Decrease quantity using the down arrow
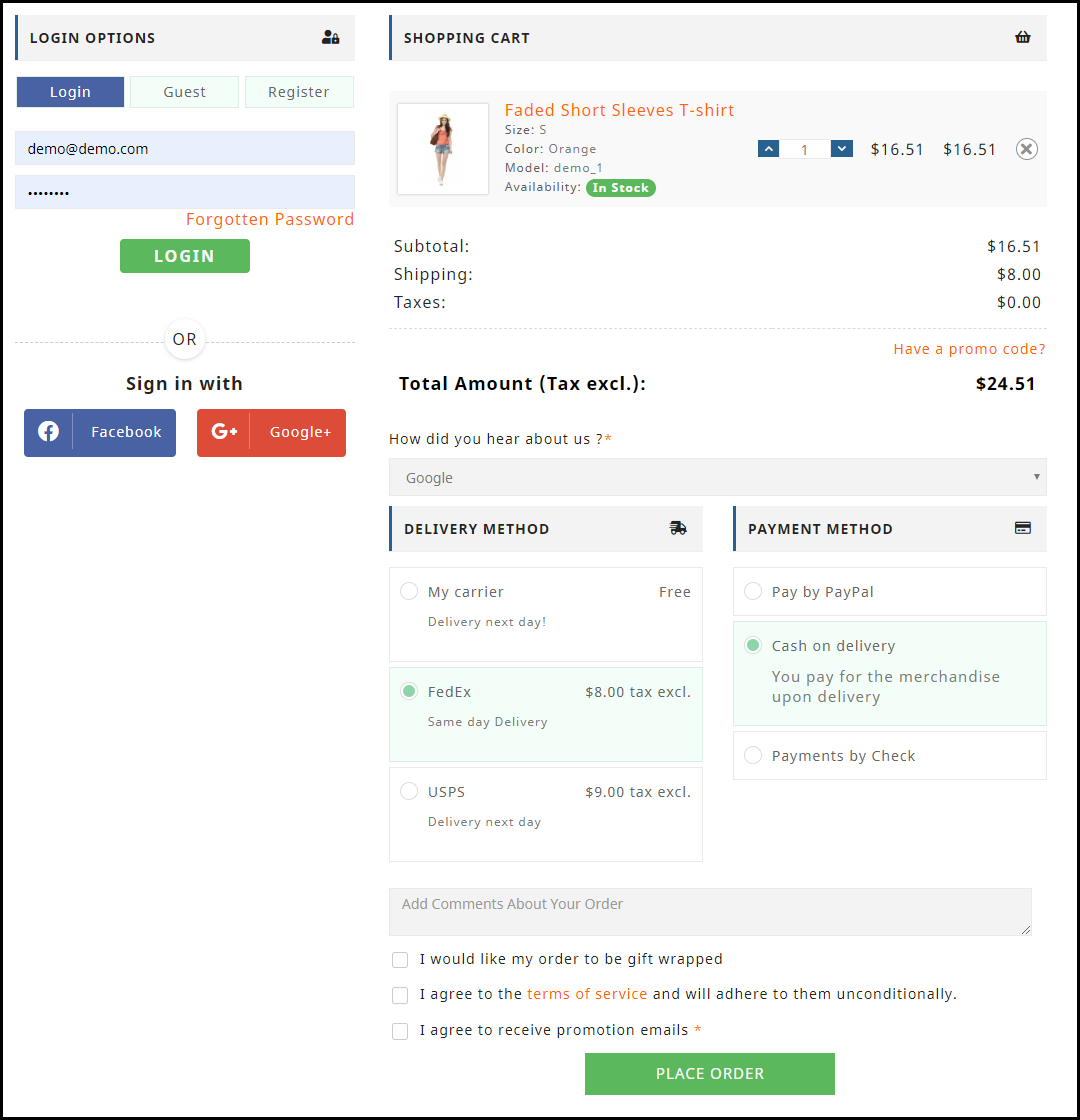This screenshot has width=1080, height=1120. (842, 148)
